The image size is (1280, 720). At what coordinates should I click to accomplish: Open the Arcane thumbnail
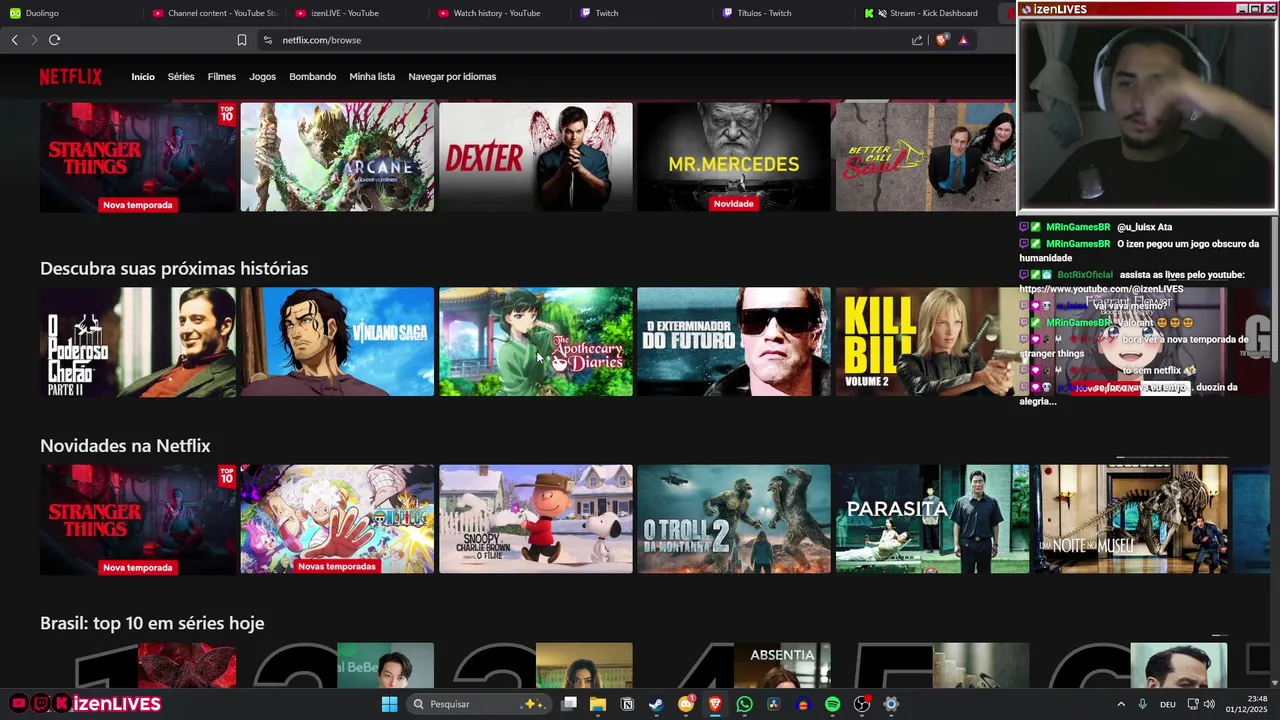pyautogui.click(x=337, y=157)
